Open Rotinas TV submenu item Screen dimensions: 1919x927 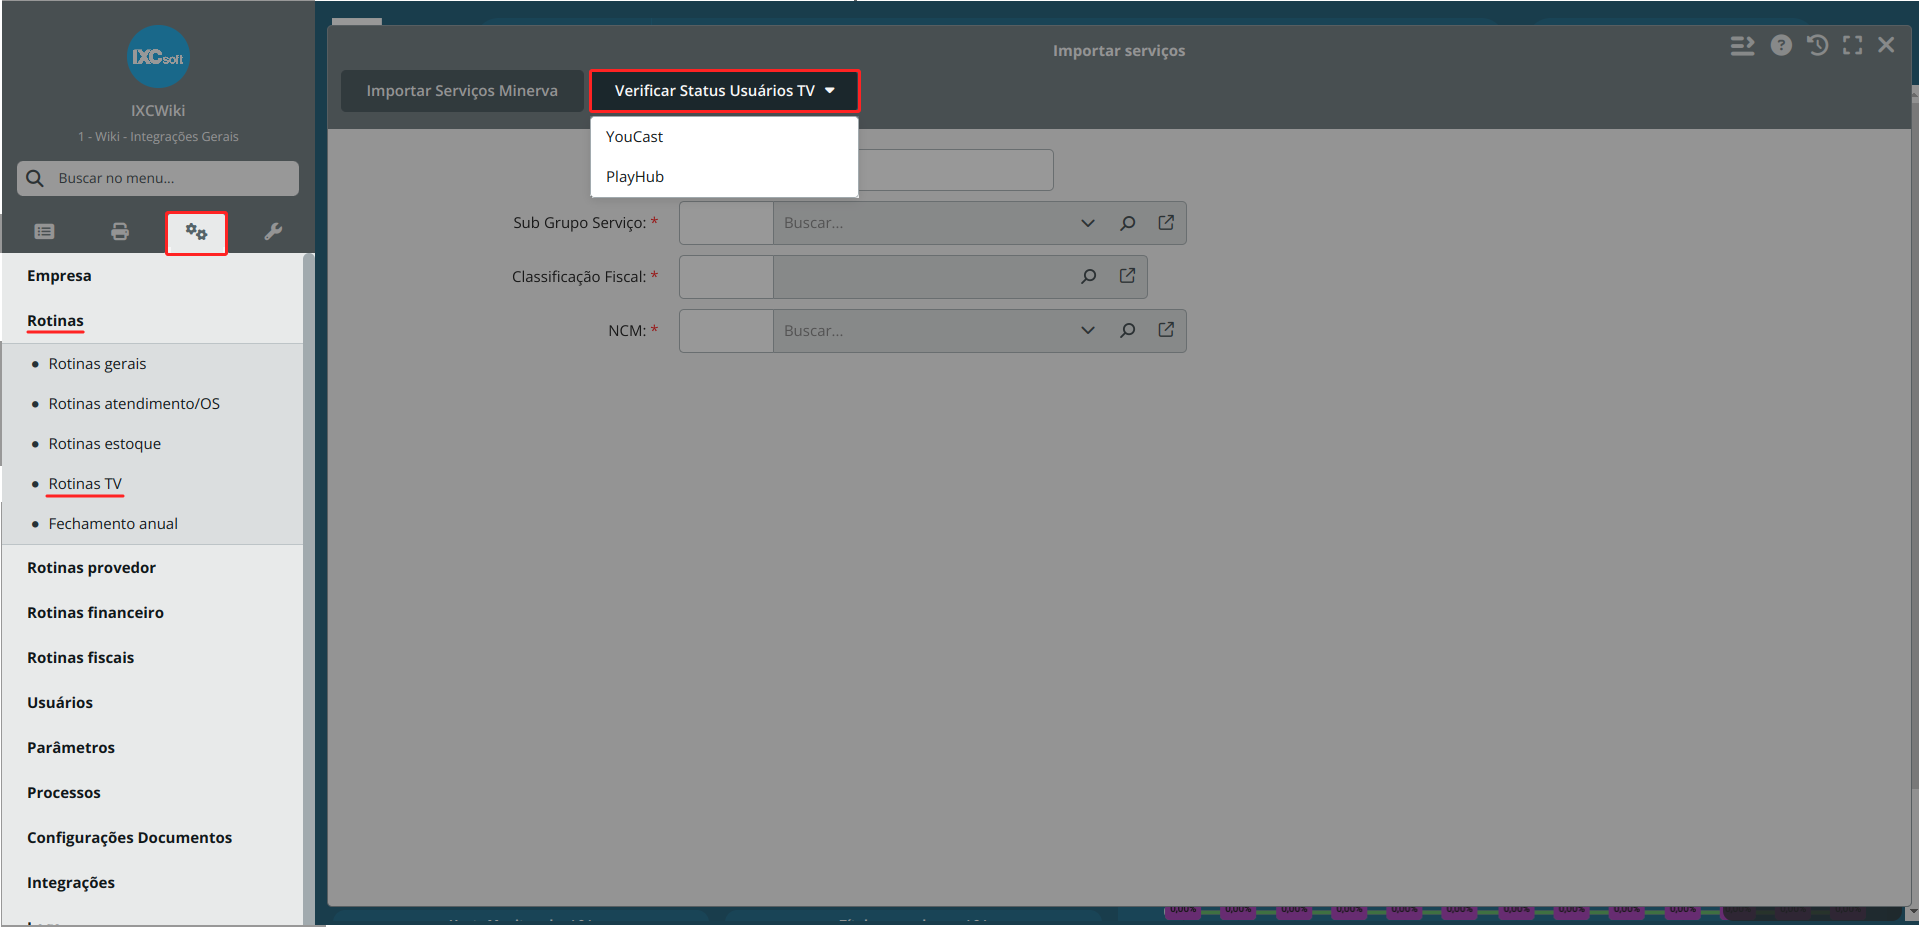85,484
